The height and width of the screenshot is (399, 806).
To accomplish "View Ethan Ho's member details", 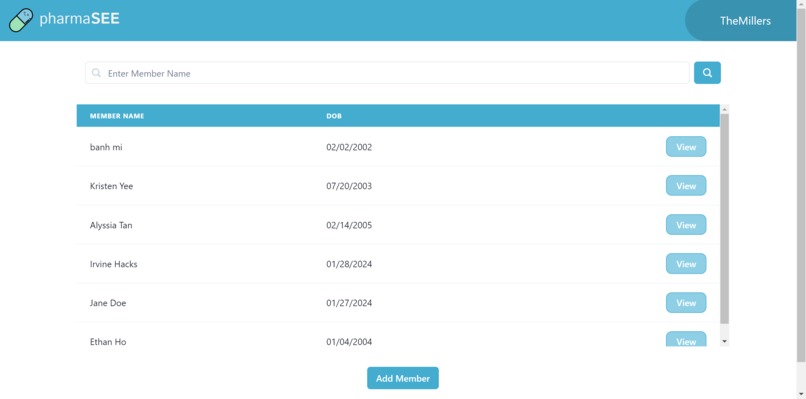I will point(686,339).
